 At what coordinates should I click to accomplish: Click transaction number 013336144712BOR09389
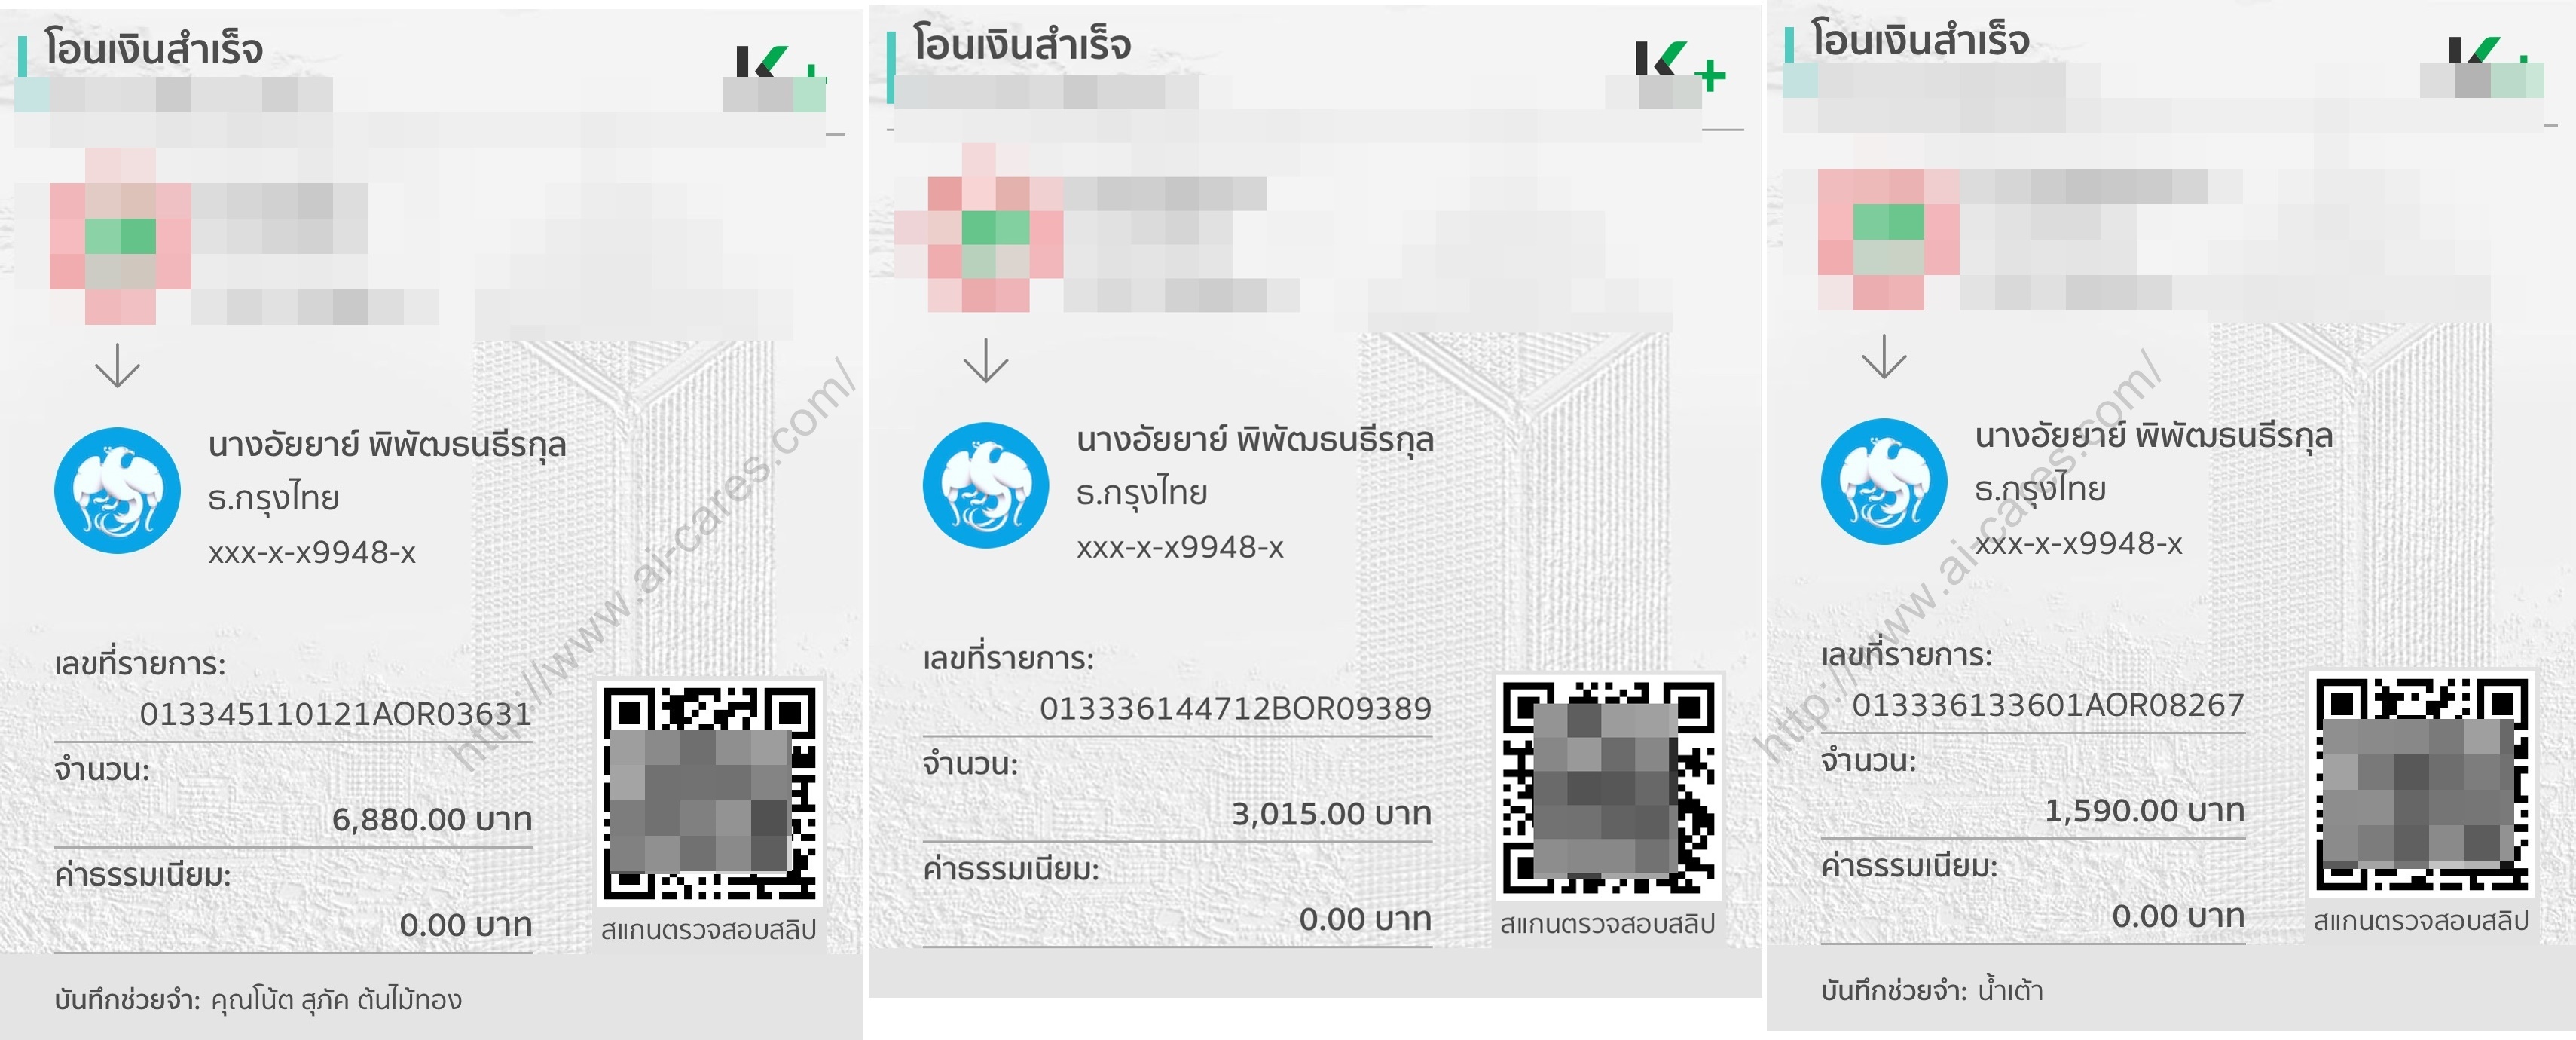tap(1235, 709)
